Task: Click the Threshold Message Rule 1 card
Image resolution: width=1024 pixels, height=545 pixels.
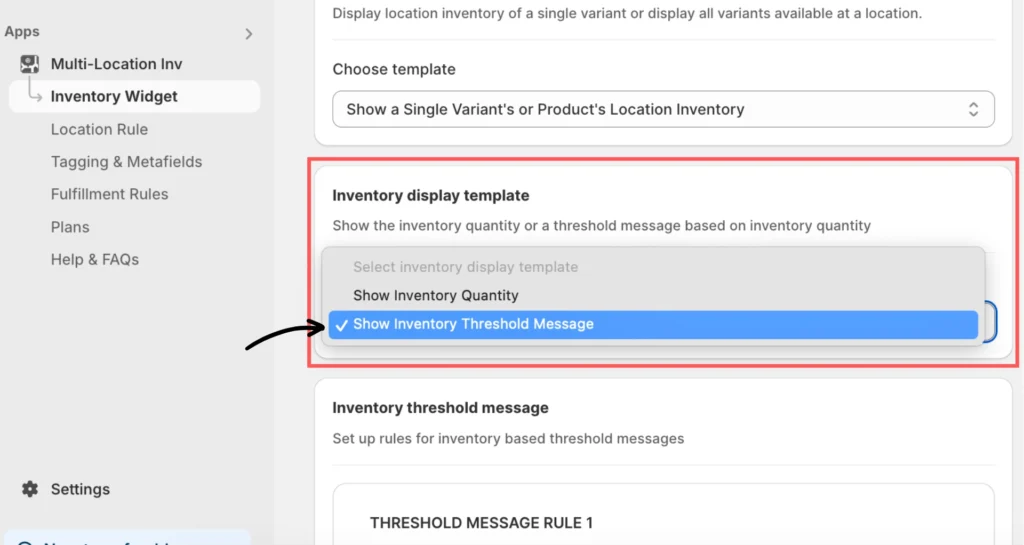Action: (663, 522)
